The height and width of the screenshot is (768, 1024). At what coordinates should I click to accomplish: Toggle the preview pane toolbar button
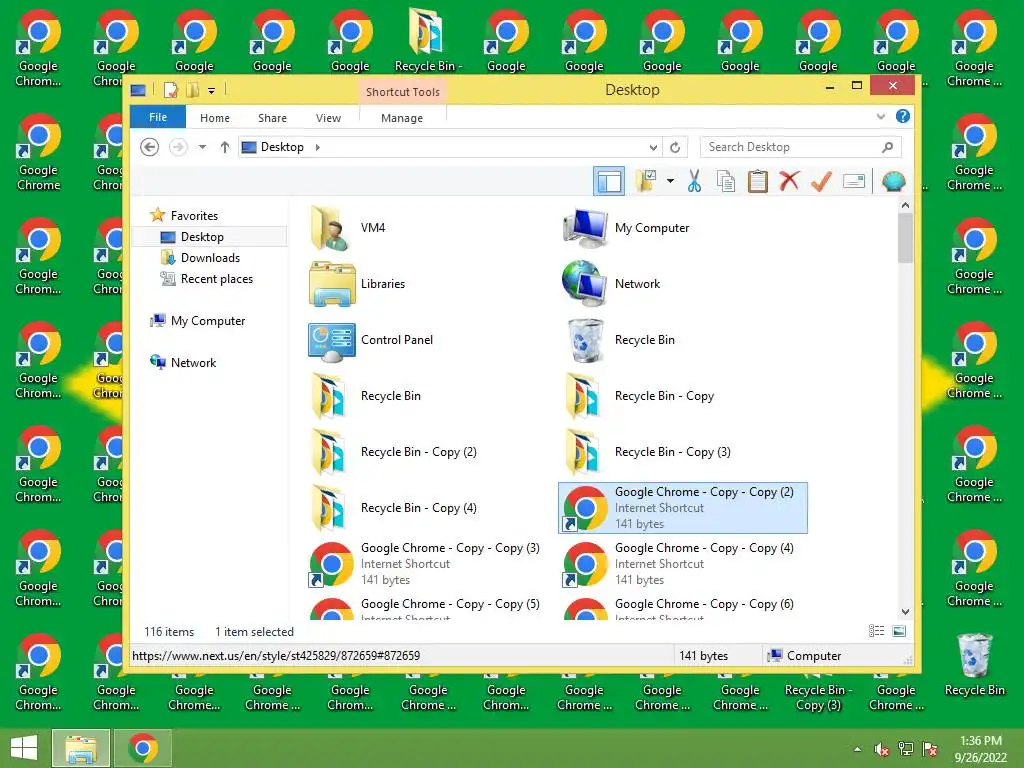(x=609, y=181)
